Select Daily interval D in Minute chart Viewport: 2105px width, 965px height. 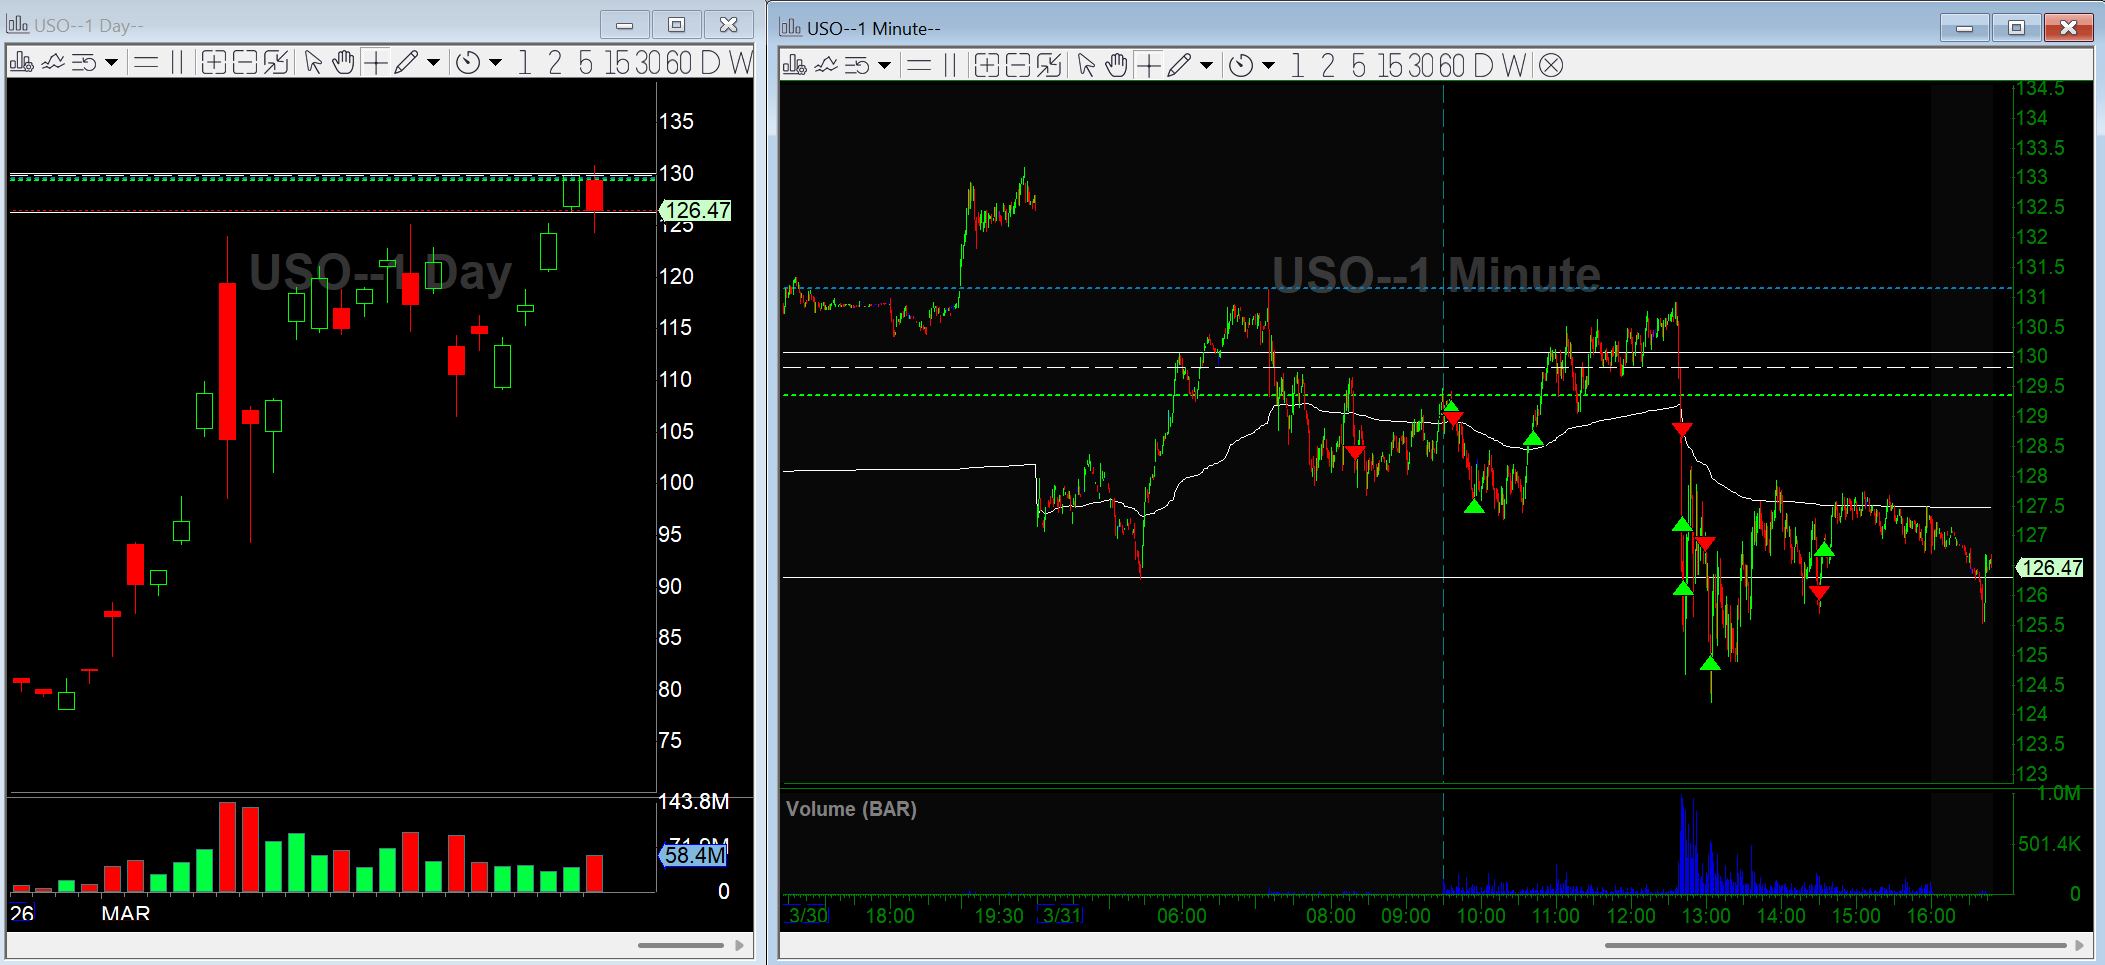[x=1484, y=65]
